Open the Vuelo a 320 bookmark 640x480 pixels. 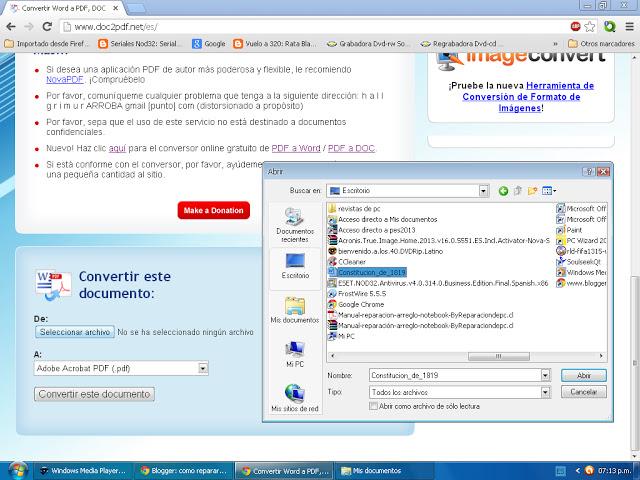coord(275,44)
